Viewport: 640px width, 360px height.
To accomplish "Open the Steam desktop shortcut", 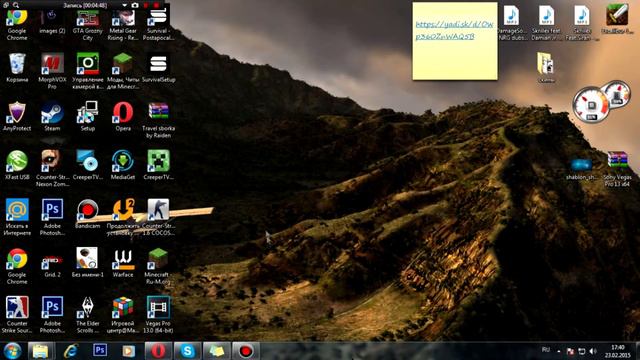I will click(52, 116).
